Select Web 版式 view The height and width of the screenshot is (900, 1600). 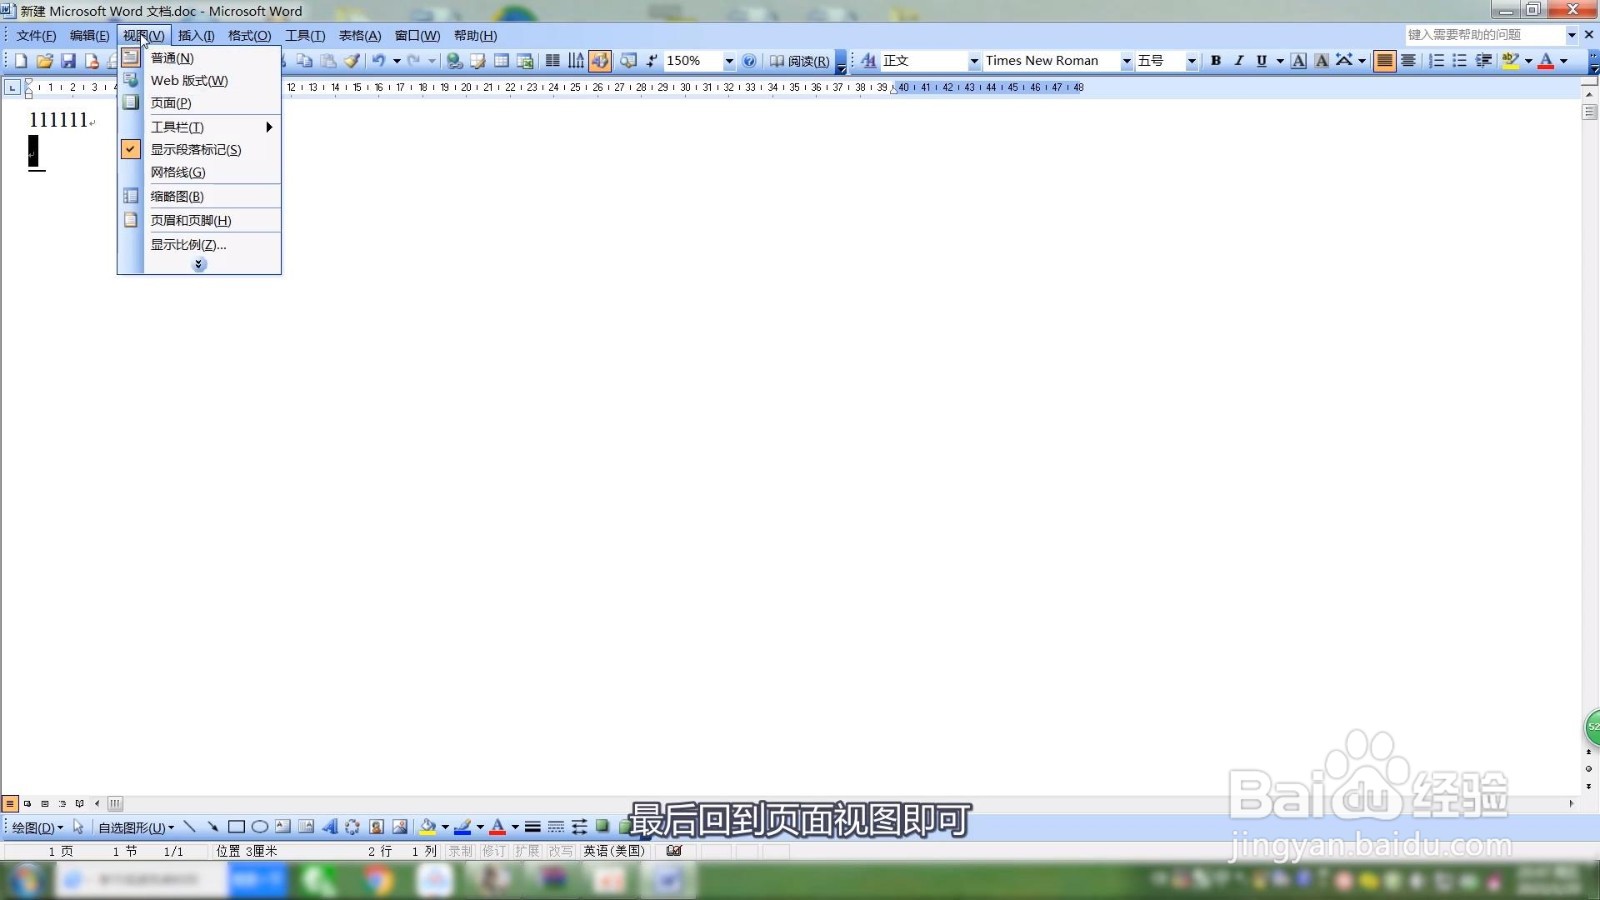pos(199,80)
